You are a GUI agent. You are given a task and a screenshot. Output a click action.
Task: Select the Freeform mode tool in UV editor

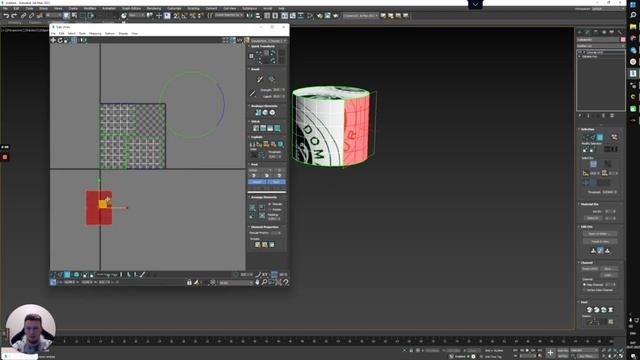(x=74, y=40)
